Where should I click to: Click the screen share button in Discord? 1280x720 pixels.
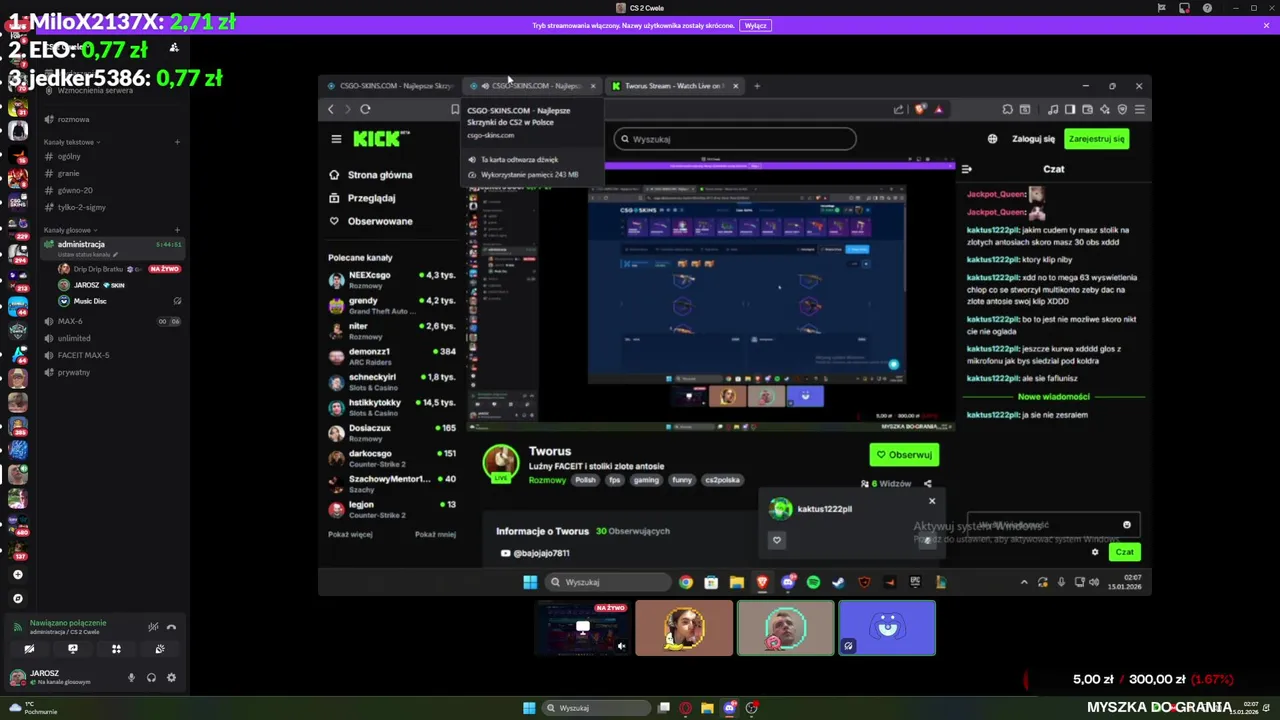coord(72,649)
